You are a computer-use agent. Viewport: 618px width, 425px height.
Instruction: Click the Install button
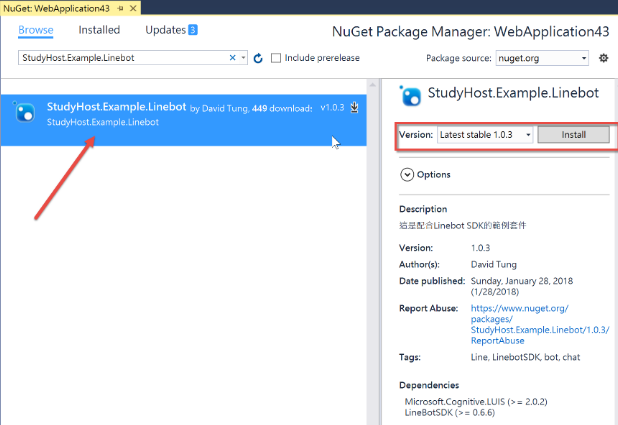(x=573, y=135)
